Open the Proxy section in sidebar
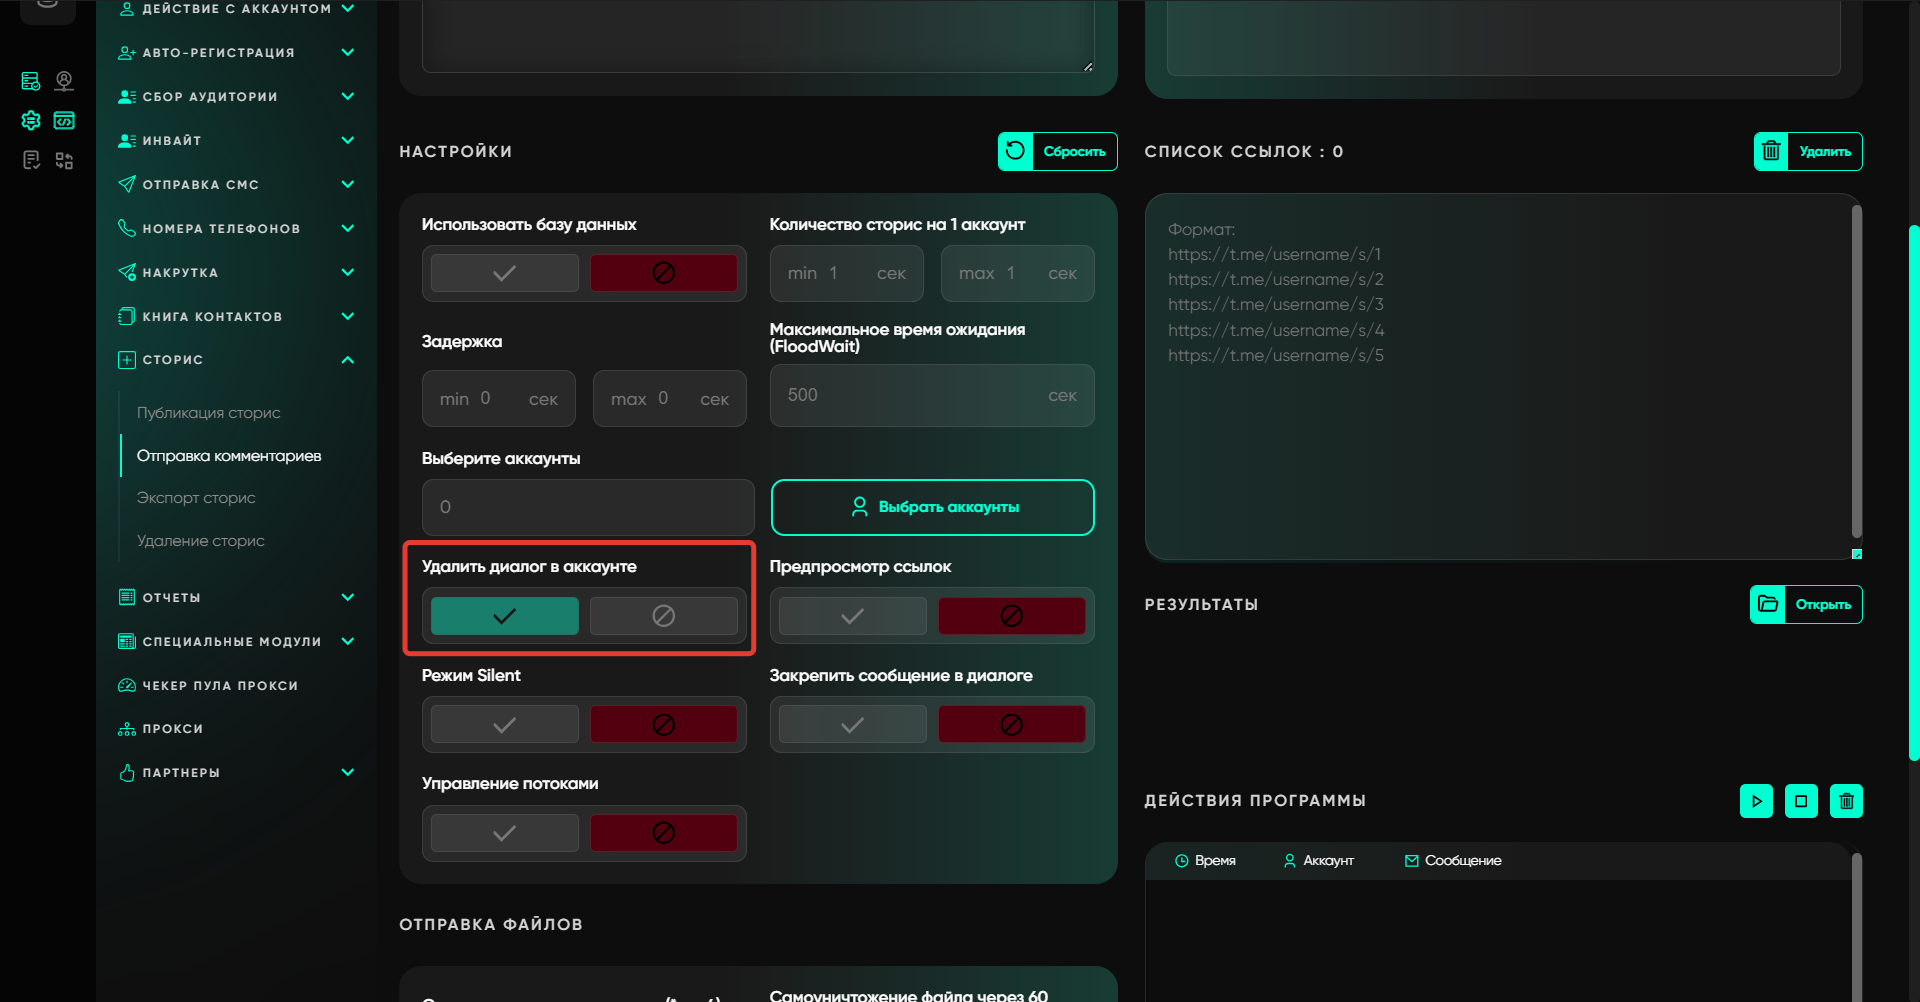 pos(173,729)
